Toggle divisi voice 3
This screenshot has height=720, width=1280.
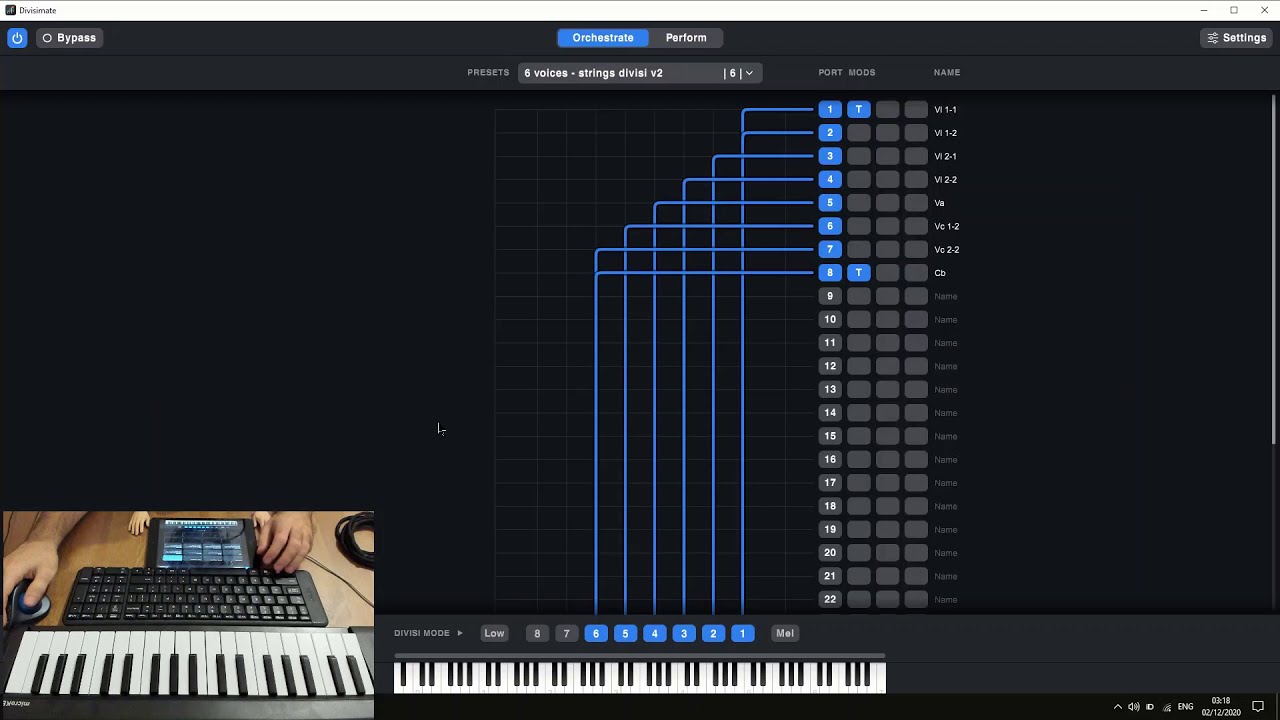point(684,633)
